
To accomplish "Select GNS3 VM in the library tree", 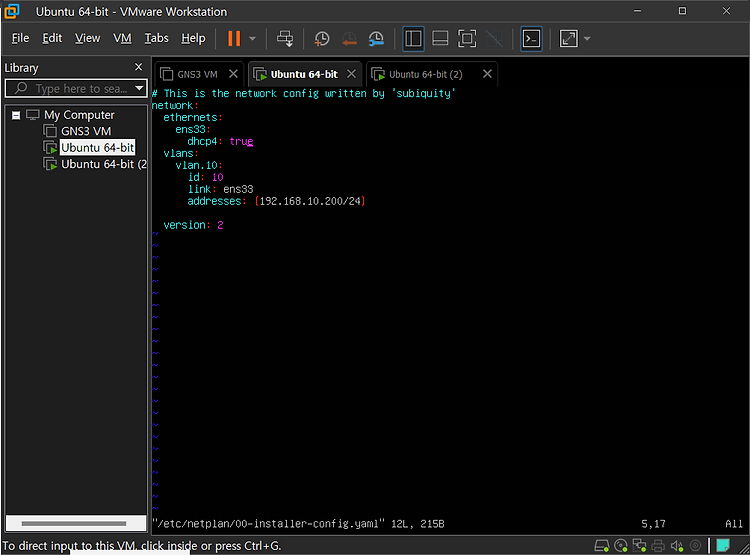I will coord(86,131).
